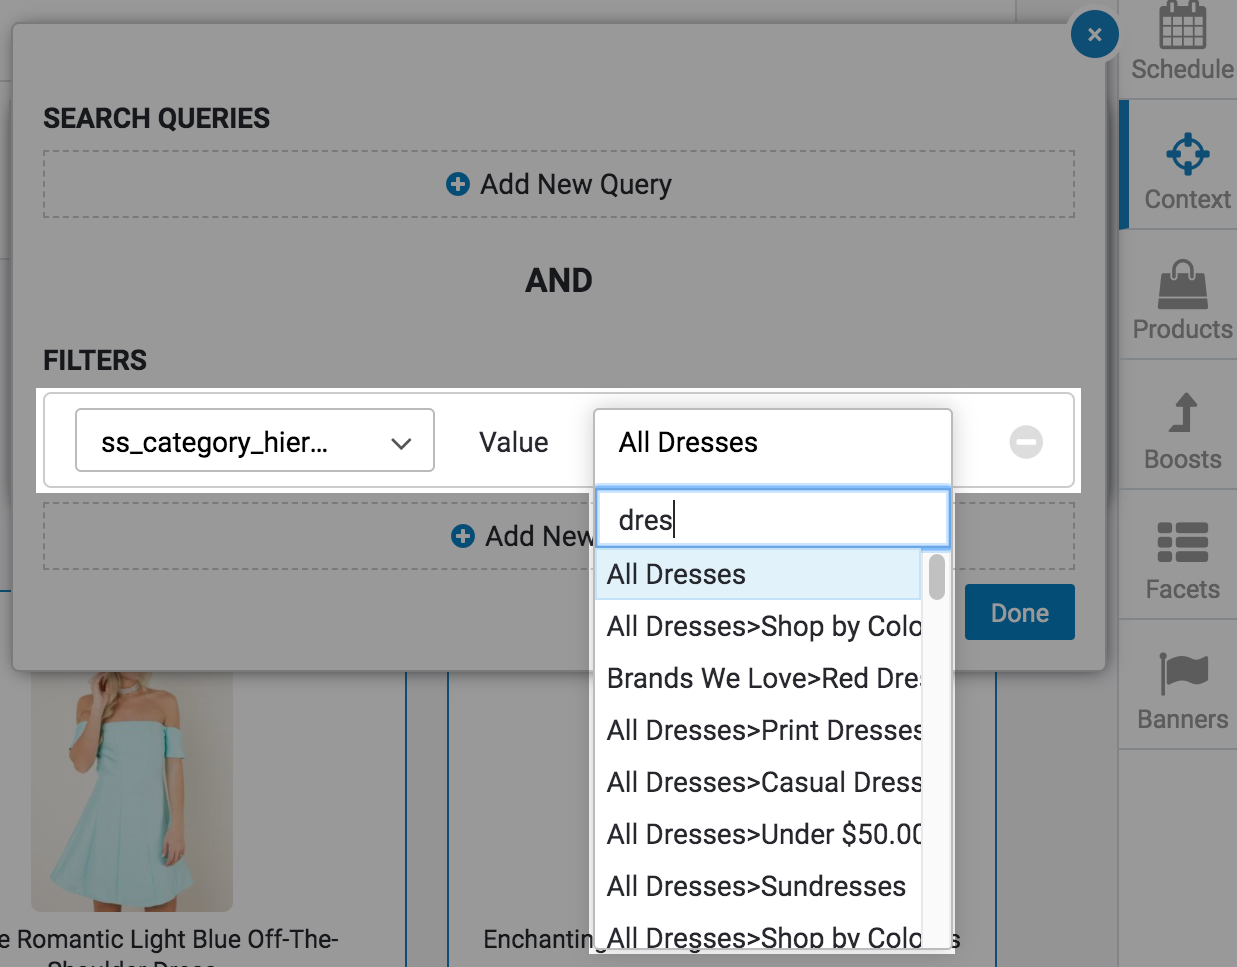
Task: Open the Schedule calendar icon
Action: pos(1182,26)
